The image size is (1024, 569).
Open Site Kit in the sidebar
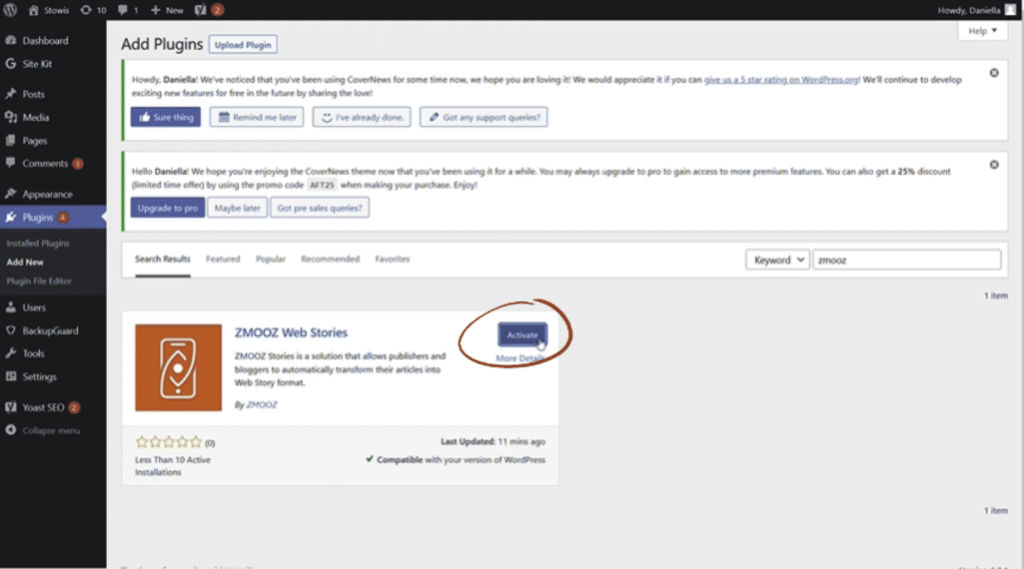coord(37,64)
